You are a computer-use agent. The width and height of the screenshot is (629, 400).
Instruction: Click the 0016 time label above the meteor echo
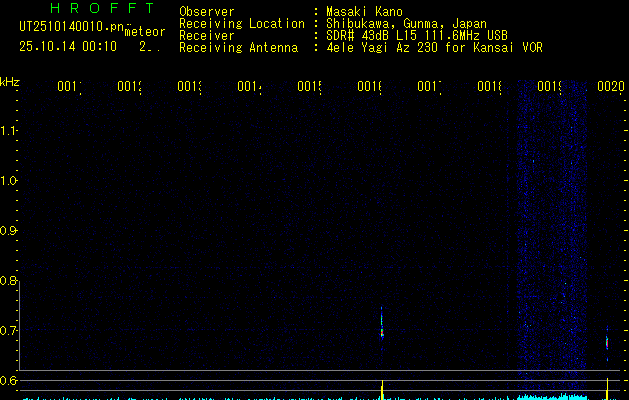[x=369, y=86]
